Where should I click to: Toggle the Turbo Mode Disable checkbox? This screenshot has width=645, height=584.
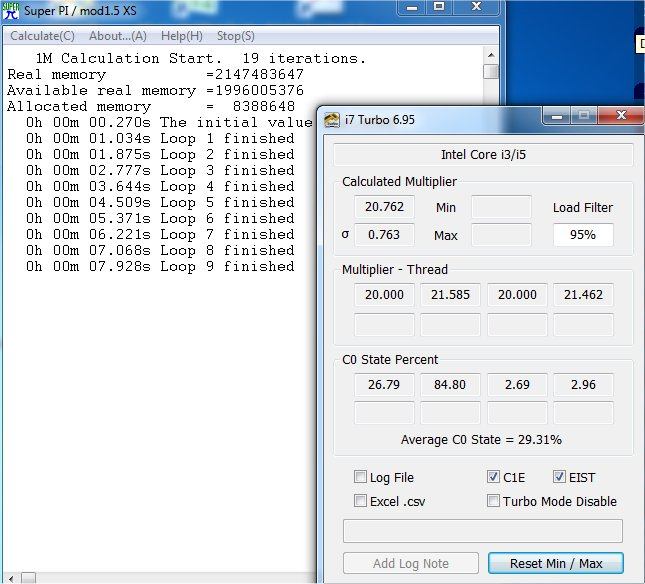click(x=493, y=501)
